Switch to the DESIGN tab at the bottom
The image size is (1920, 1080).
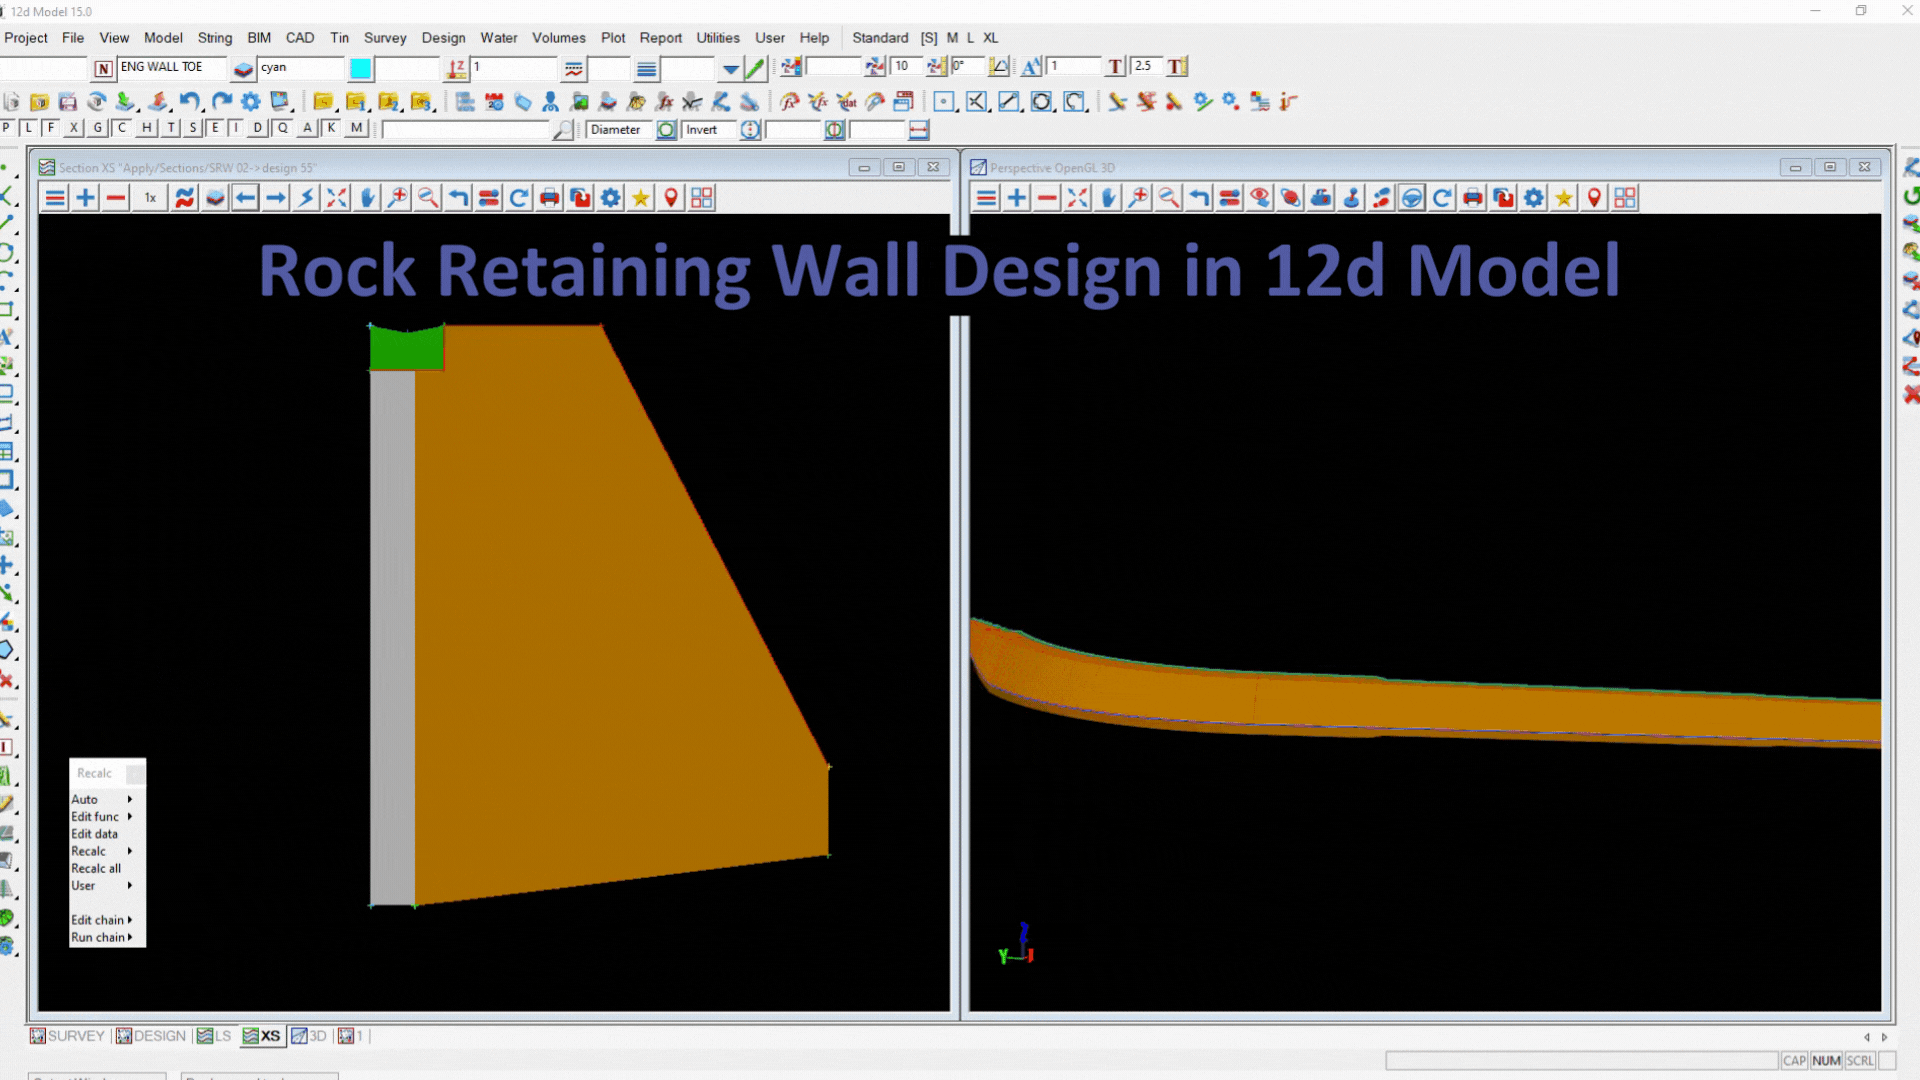157,1035
